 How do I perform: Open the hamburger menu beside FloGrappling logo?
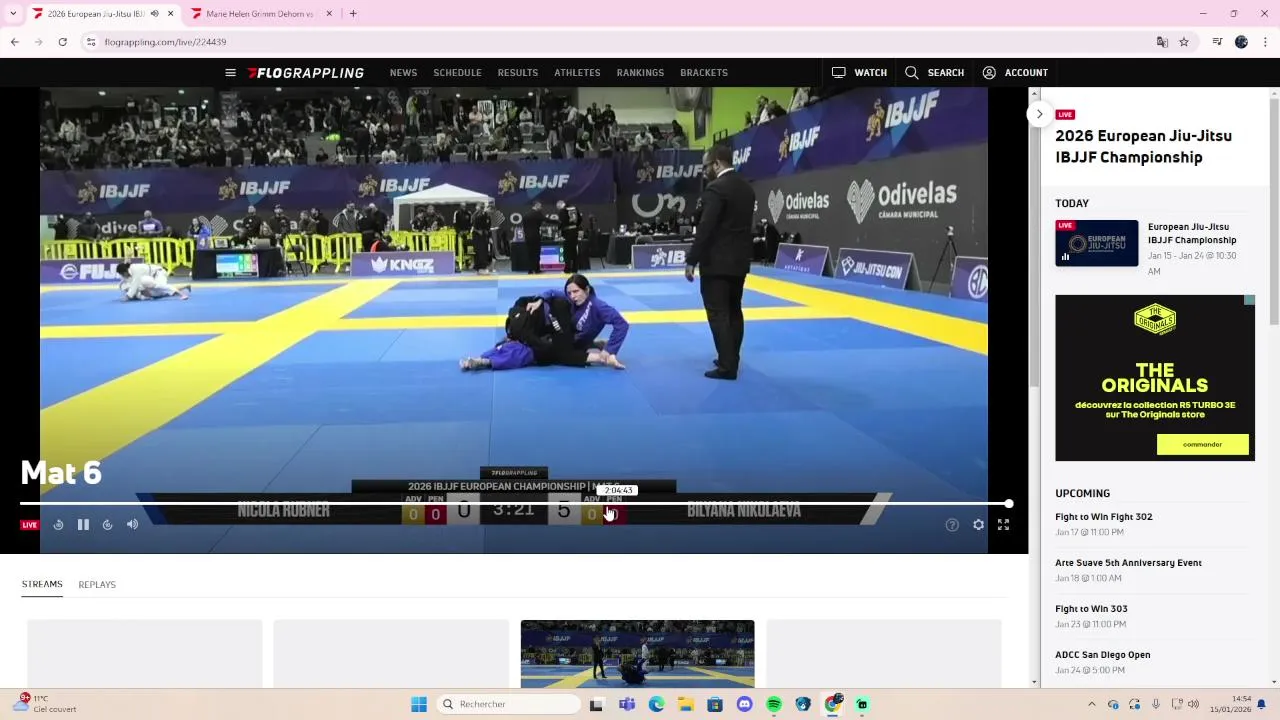(230, 73)
